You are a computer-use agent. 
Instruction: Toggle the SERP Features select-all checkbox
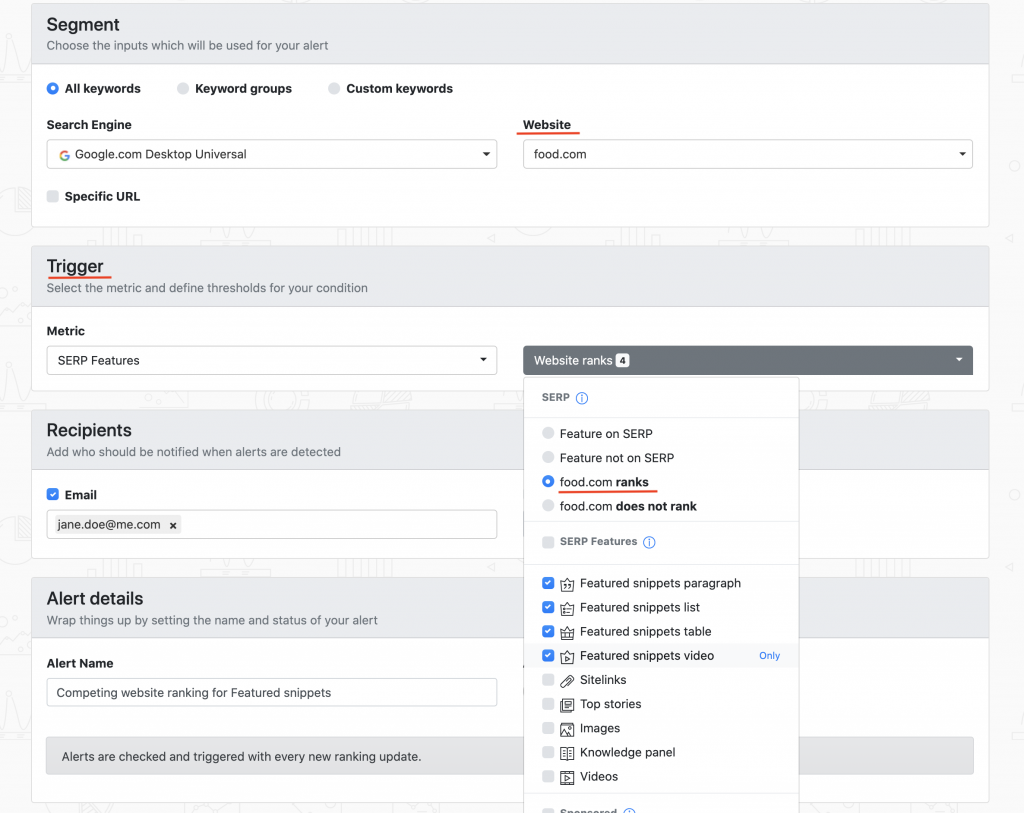click(x=548, y=542)
